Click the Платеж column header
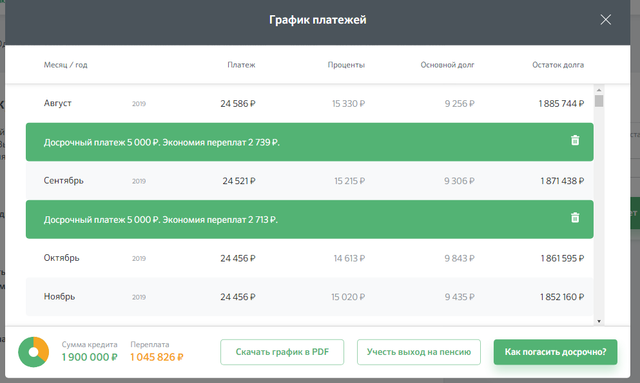Screen dimensions: 640x383 pos(241,65)
